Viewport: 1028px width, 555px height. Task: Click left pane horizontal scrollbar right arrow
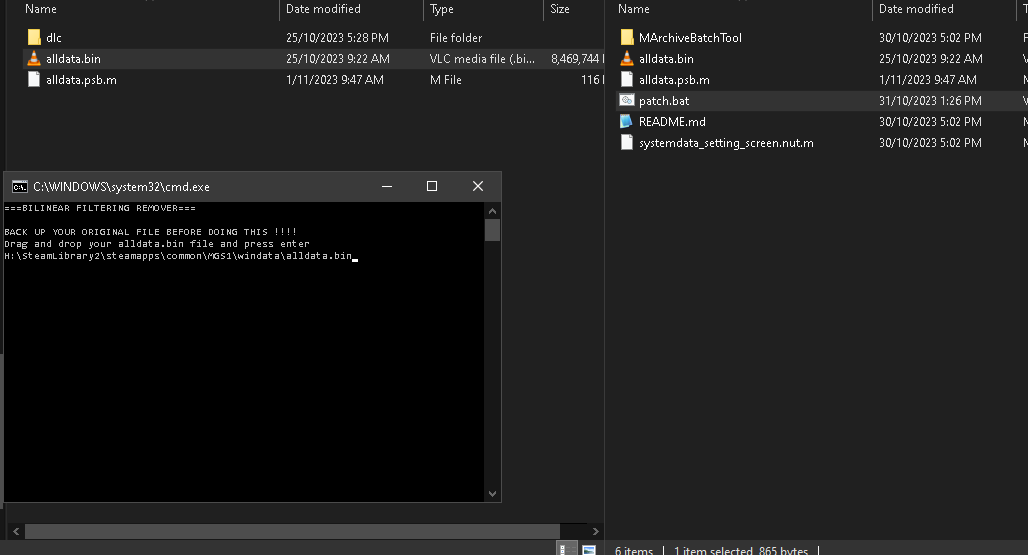595,531
